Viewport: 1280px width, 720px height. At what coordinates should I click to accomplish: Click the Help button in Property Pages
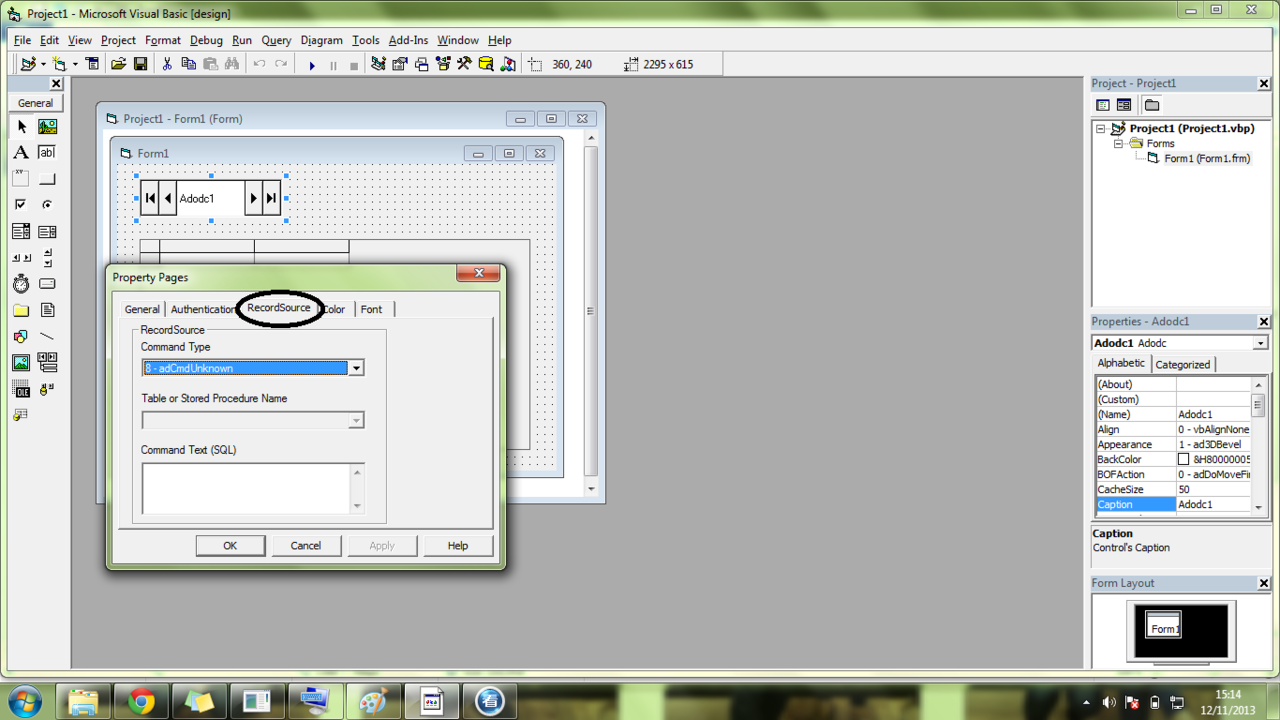tap(458, 546)
